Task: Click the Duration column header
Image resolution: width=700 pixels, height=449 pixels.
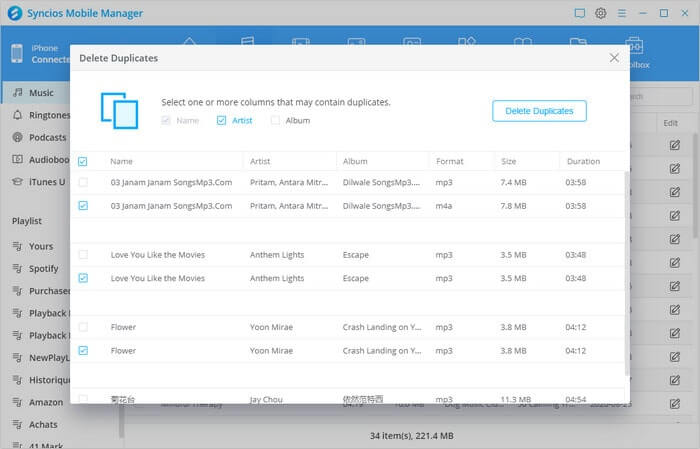Action: tap(583, 162)
